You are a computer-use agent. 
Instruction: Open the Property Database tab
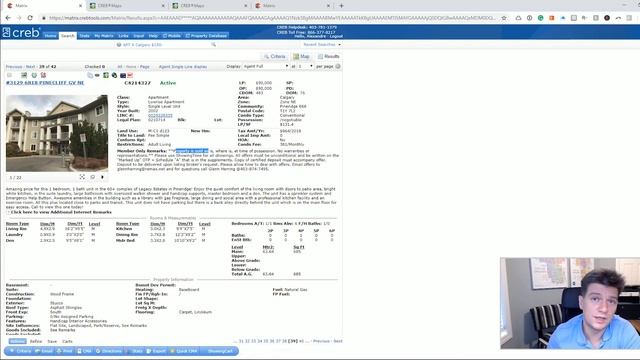(x=206, y=36)
